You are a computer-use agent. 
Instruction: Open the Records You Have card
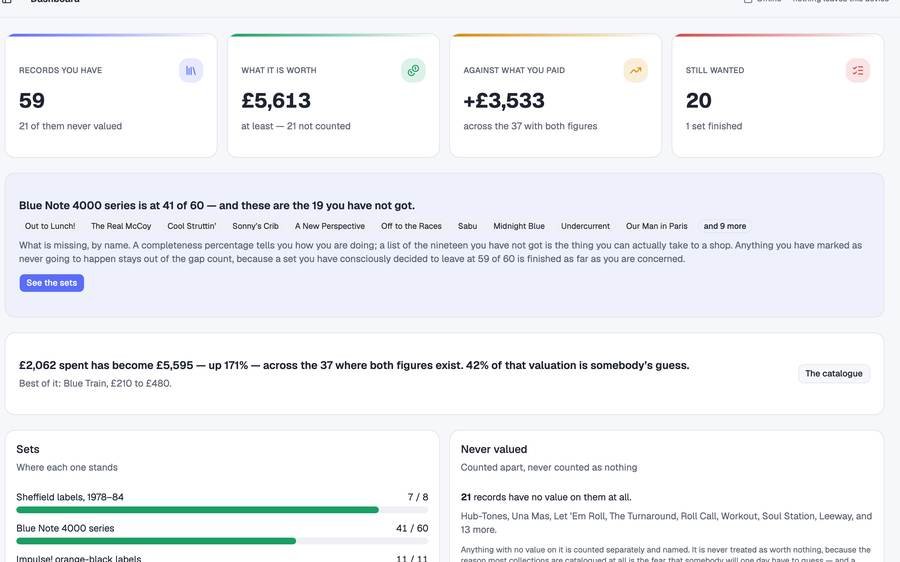point(111,95)
